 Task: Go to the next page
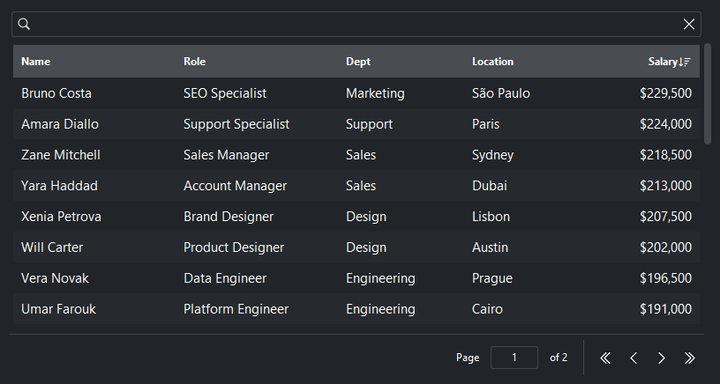[661, 358]
